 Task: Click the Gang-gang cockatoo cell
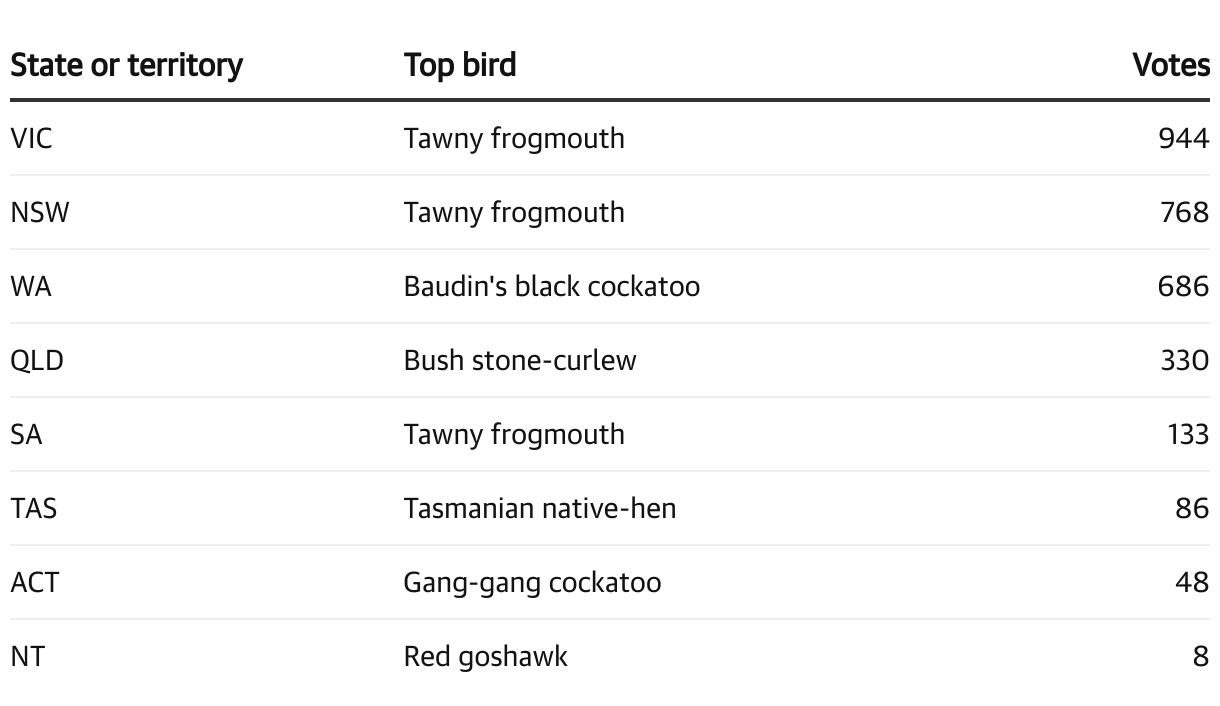coord(532,582)
